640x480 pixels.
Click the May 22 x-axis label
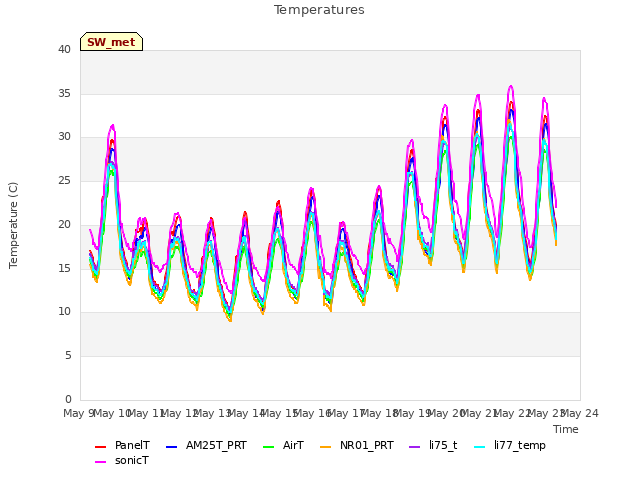[x=513, y=413]
